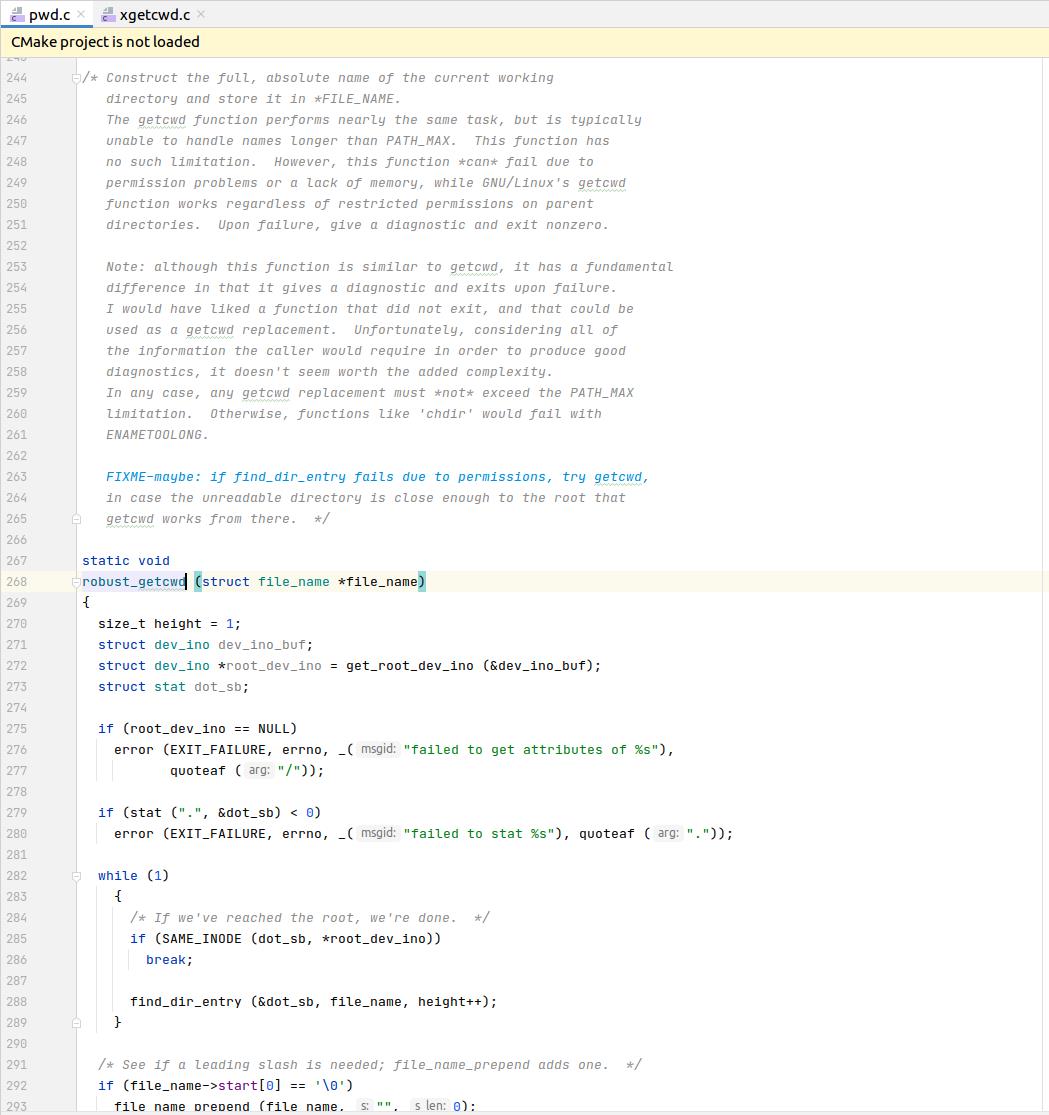Image resolution: width=1049 pixels, height=1115 pixels.
Task: Click line number 268 in the gutter
Action: pos(16,582)
